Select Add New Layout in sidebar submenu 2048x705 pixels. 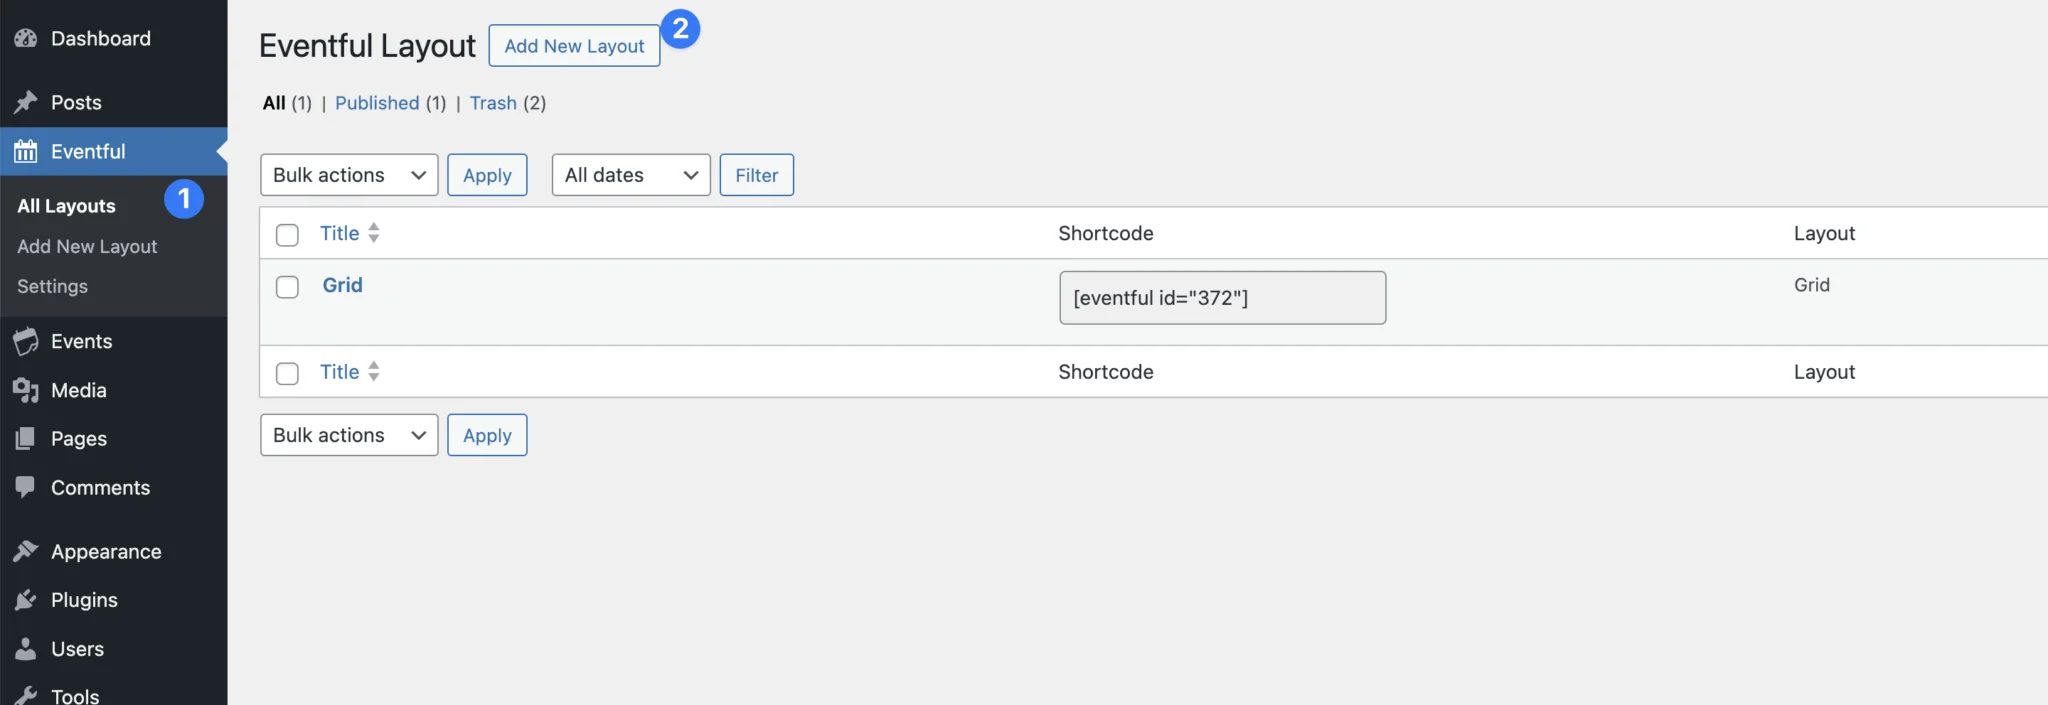pyautogui.click(x=87, y=246)
